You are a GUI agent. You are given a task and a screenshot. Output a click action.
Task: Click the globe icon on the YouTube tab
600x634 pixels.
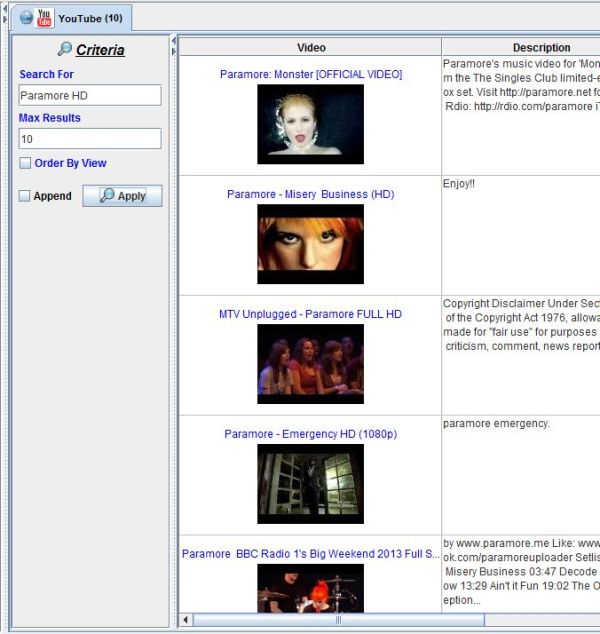(x=26, y=18)
